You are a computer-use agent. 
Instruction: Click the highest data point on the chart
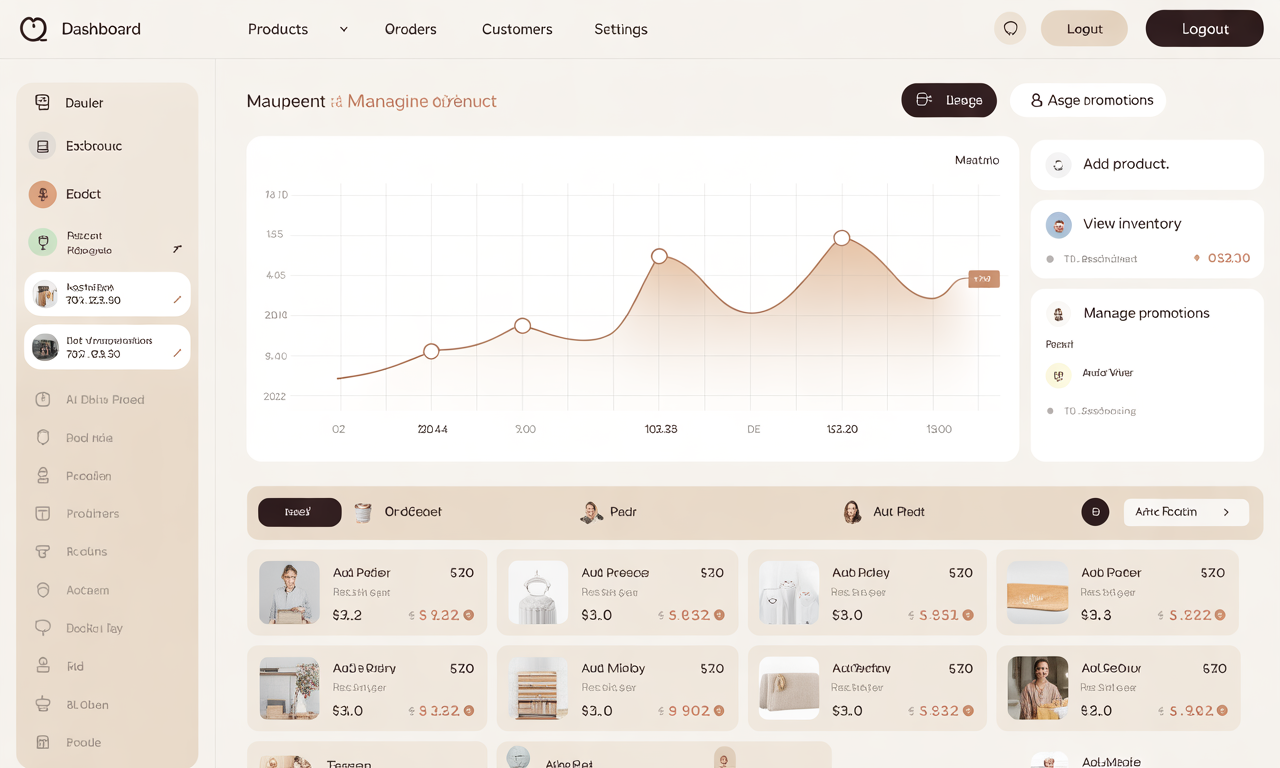(x=842, y=238)
